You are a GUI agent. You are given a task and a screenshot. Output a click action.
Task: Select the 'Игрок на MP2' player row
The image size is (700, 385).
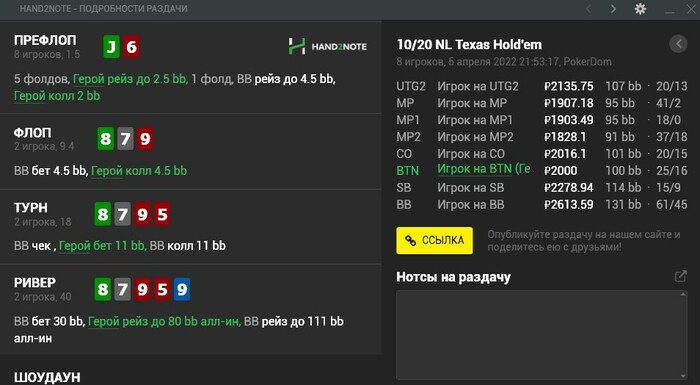542,137
